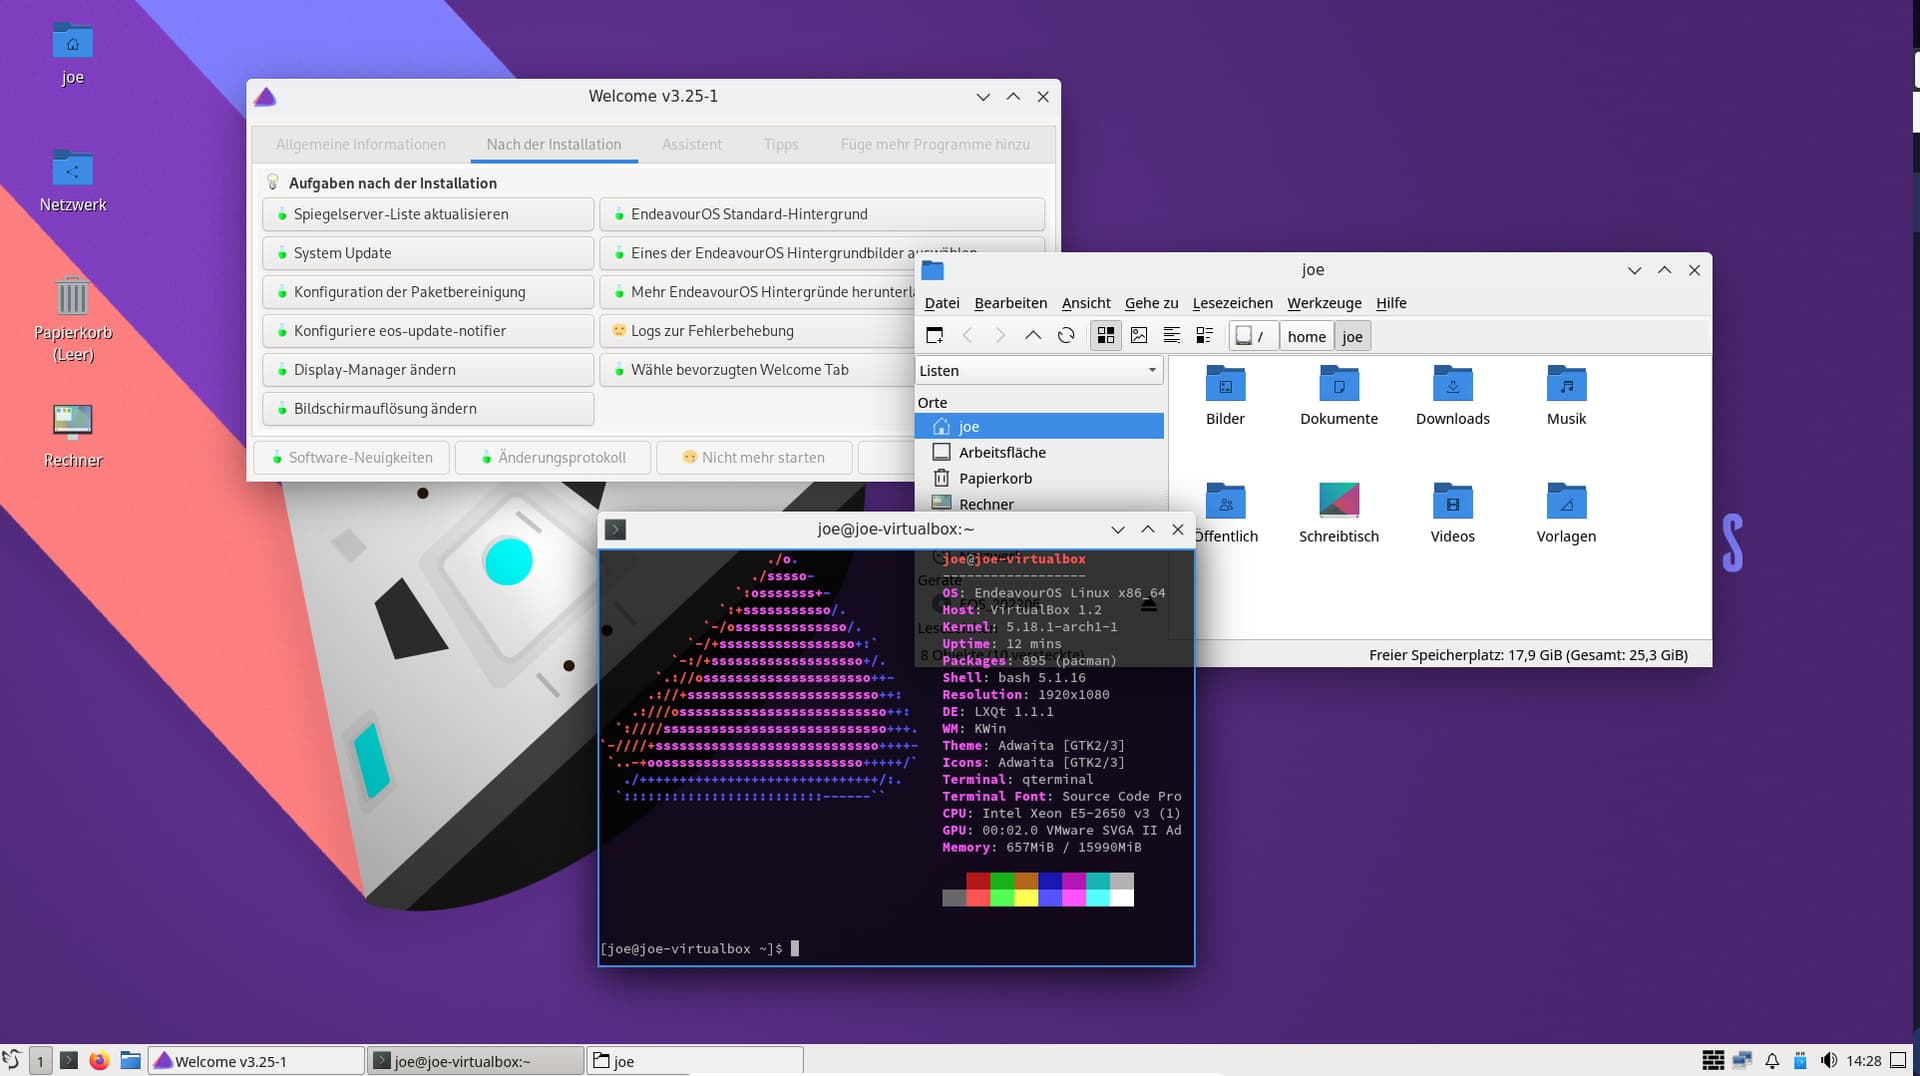Image resolution: width=1920 pixels, height=1076 pixels.
Task: Switch to virtual desktop 1 pager
Action: (x=40, y=1060)
